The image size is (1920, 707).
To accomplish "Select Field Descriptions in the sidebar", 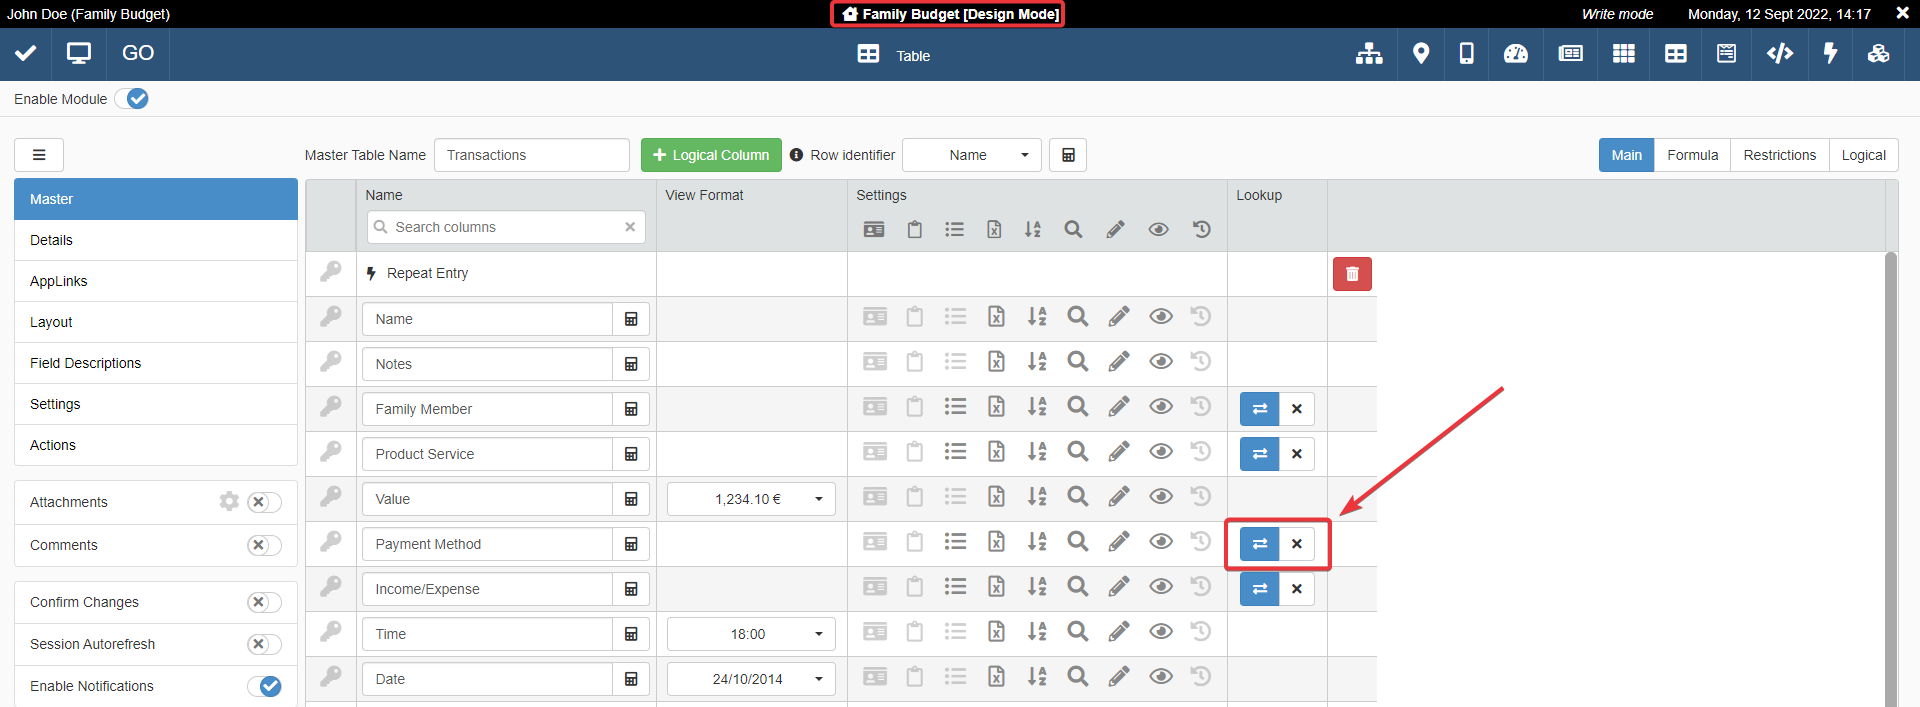I will tap(86, 363).
